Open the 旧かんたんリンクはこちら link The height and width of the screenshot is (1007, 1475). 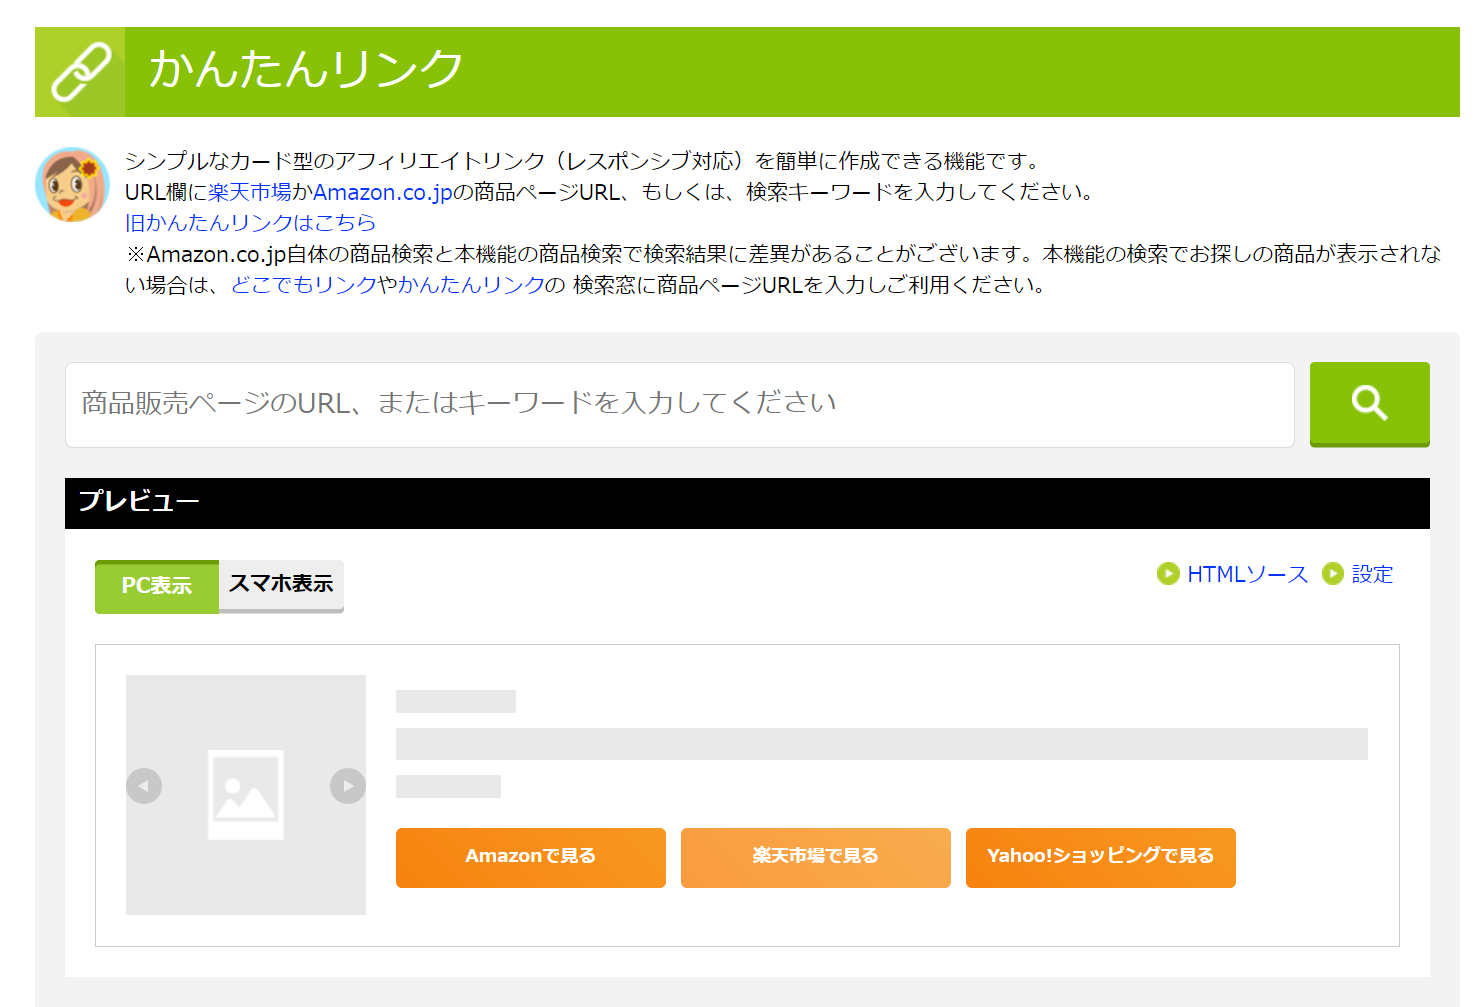[x=250, y=223]
